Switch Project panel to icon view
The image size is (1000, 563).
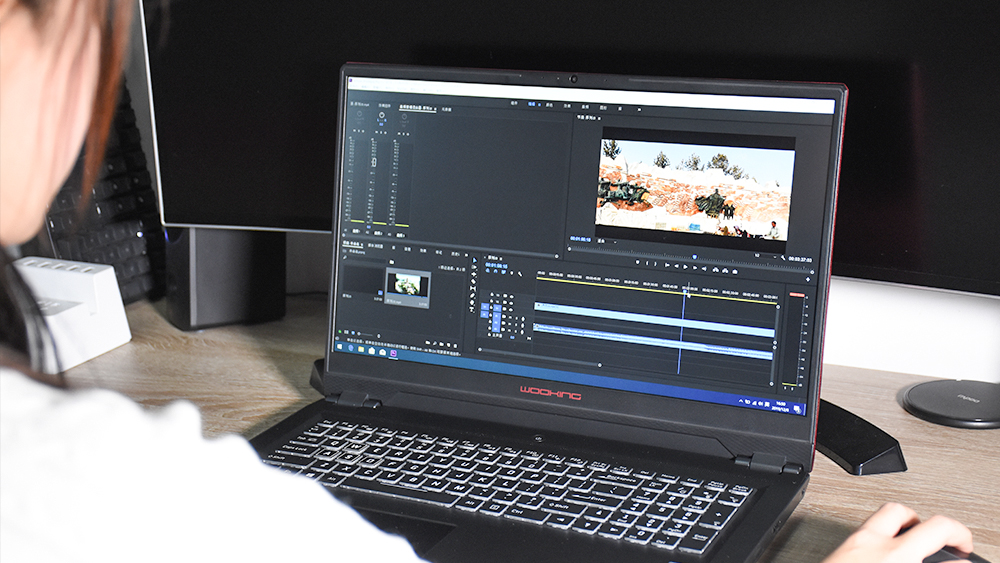353,333
